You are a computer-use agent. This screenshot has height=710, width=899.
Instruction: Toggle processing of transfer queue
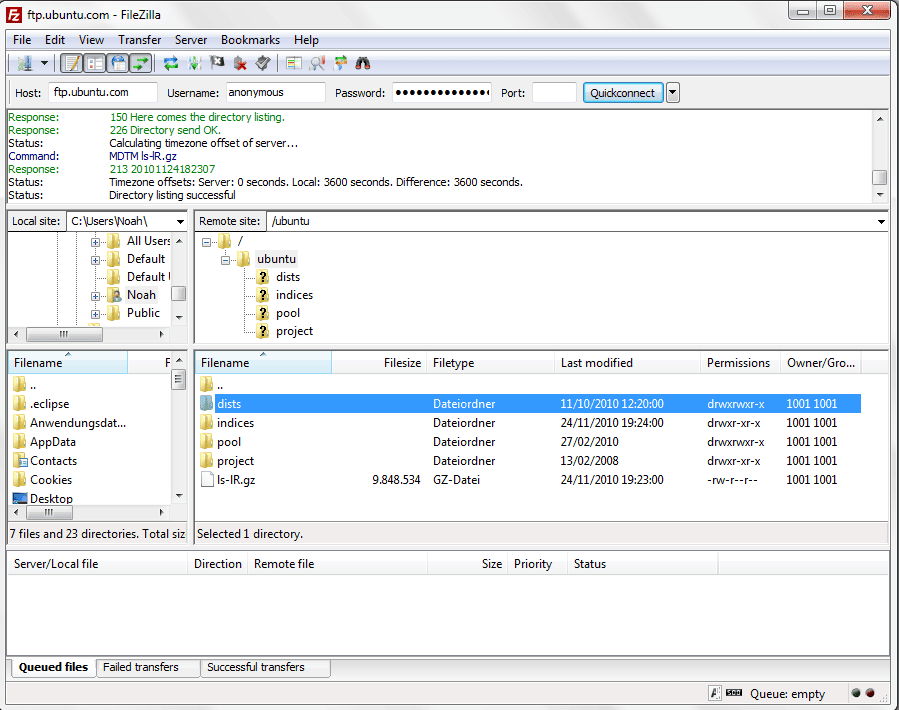point(194,63)
